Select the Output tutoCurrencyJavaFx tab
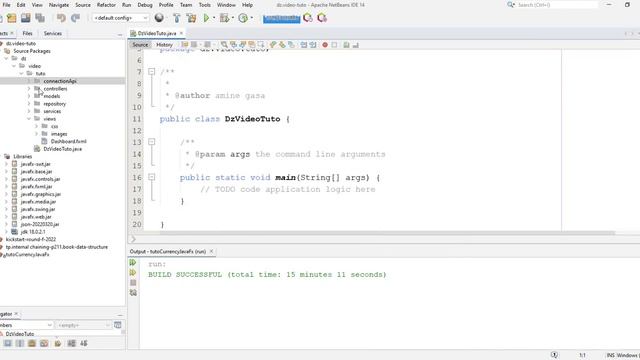This screenshot has width=640, height=360. tap(168, 251)
